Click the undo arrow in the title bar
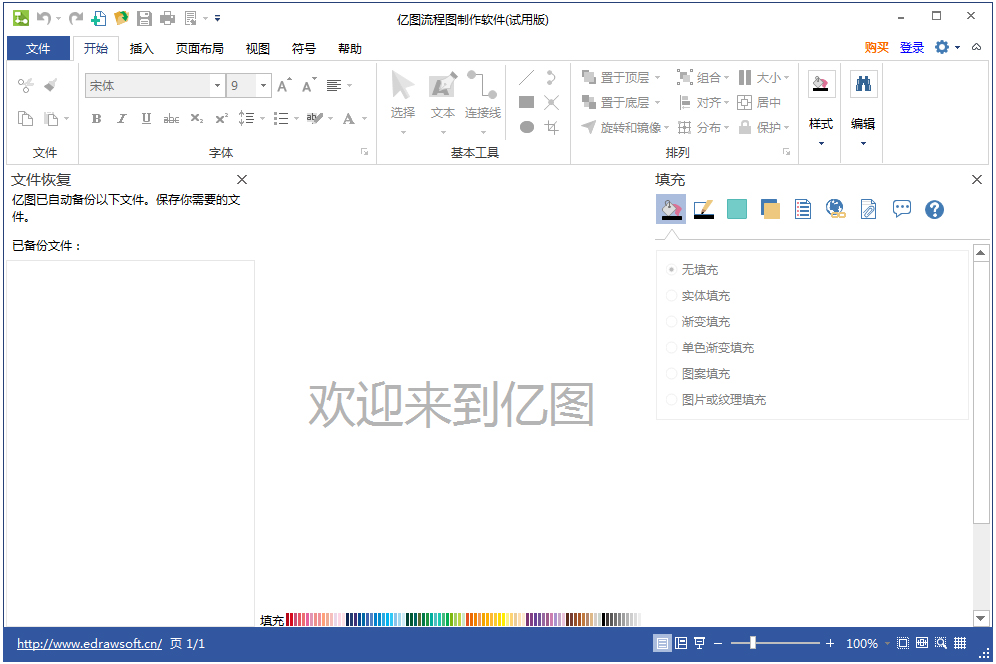The image size is (996, 664). coord(43,18)
